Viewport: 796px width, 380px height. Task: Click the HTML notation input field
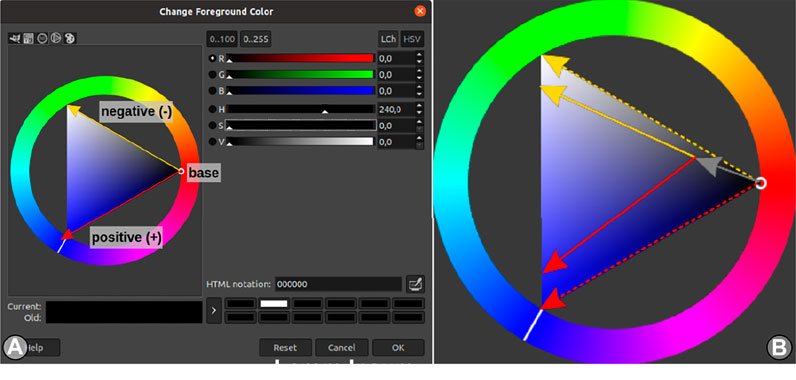(339, 284)
